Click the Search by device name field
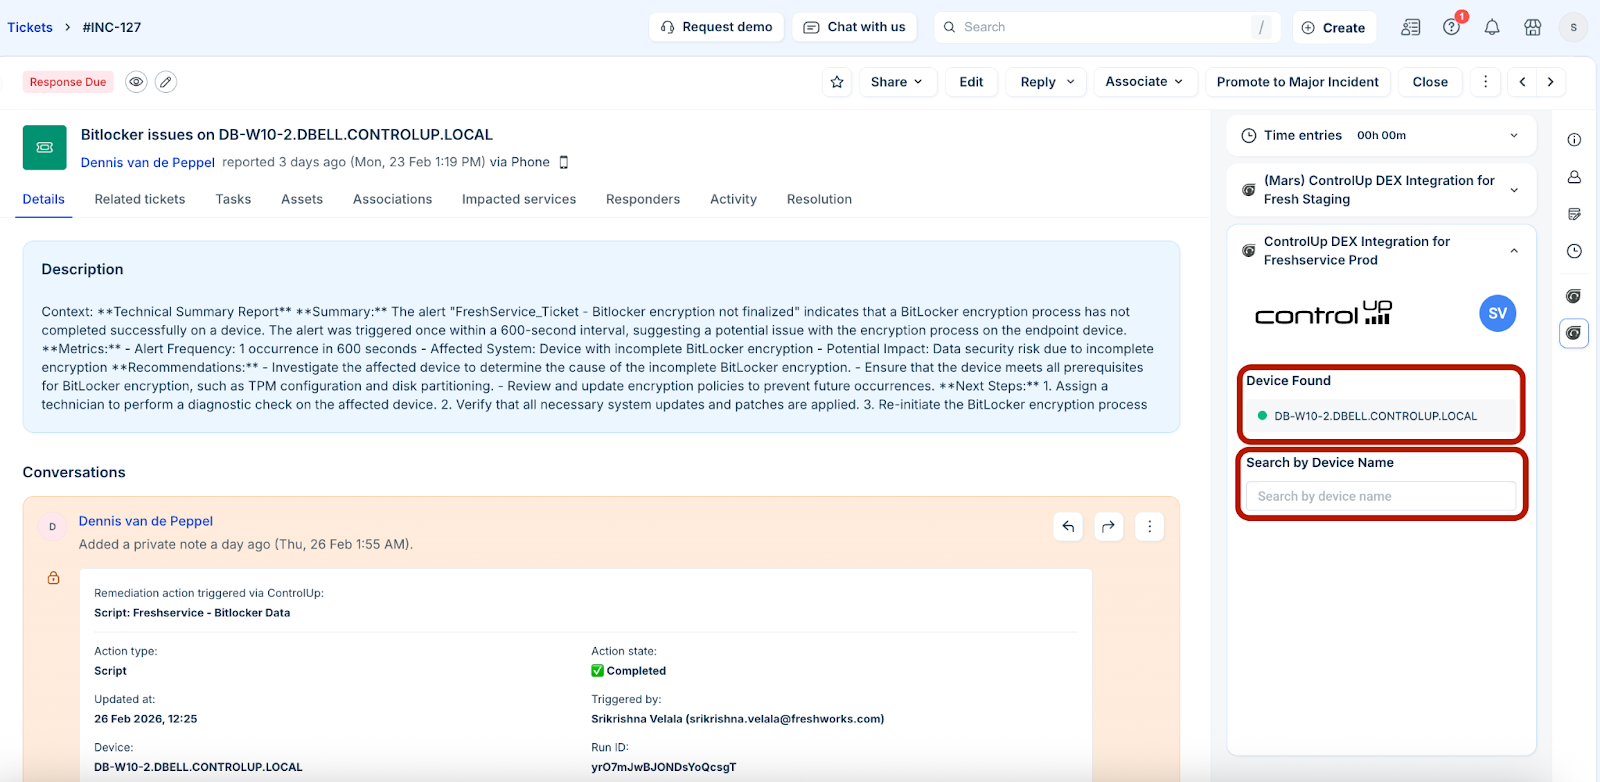The width and height of the screenshot is (1600, 782). 1381,496
